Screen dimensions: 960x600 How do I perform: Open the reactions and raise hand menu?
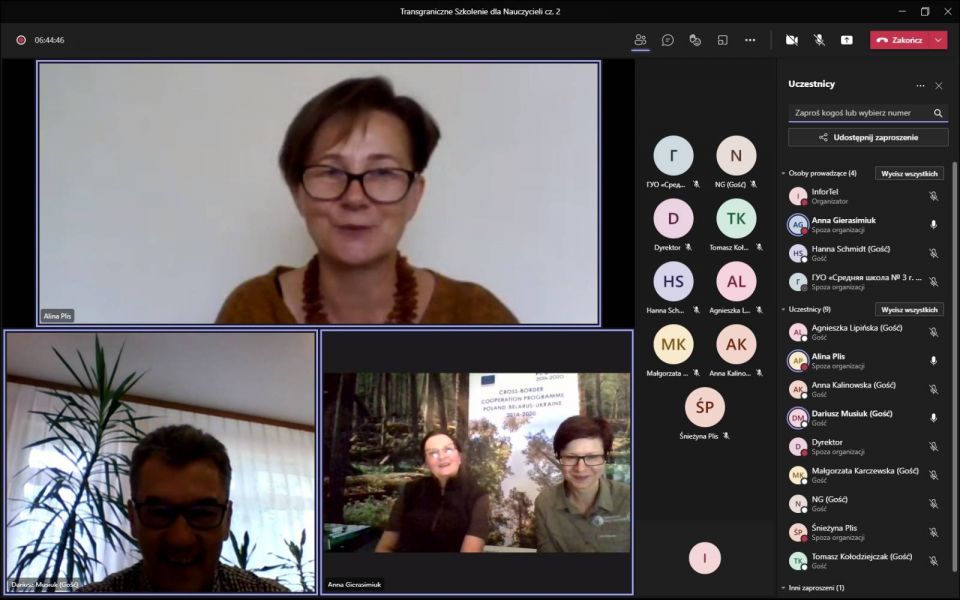[x=695, y=40]
